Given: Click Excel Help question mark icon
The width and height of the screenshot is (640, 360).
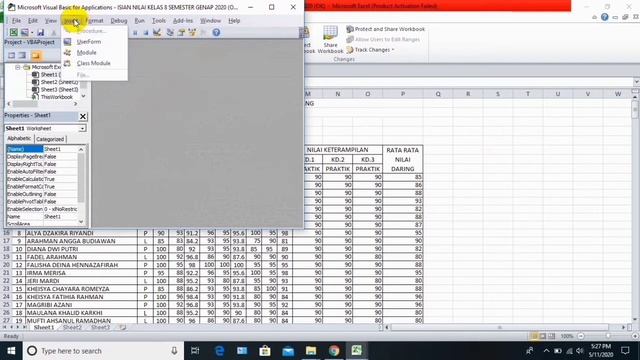Looking at the screenshot, I should 604,17.
